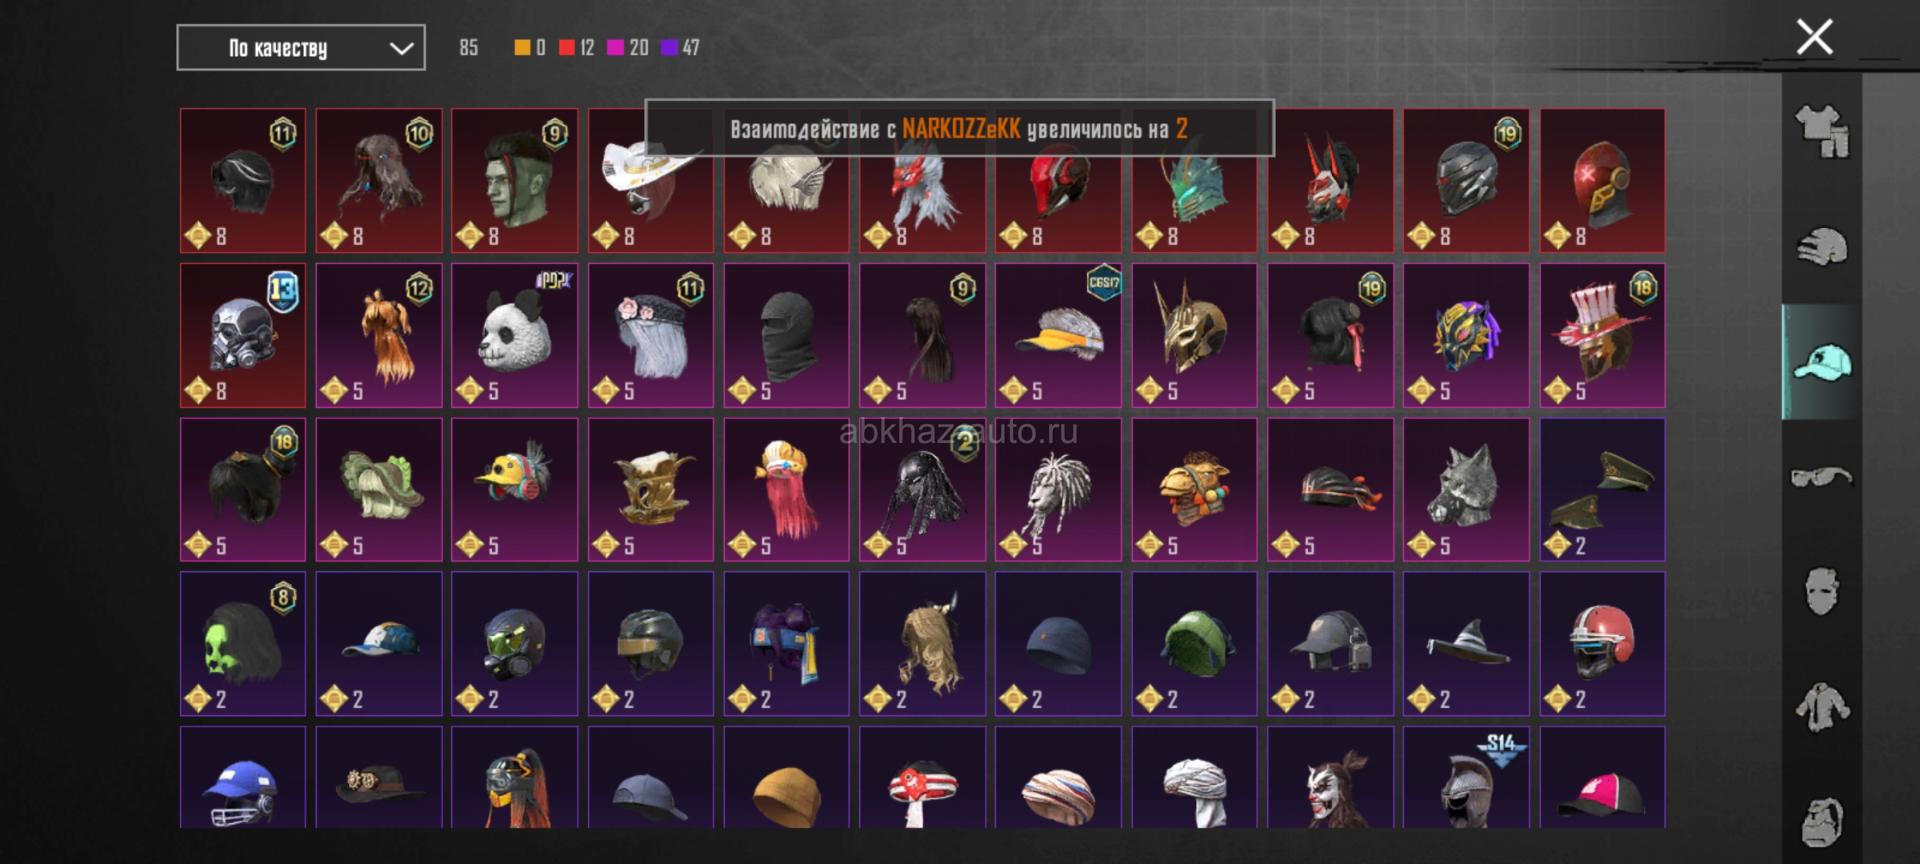Select the gloves category icon
This screenshot has height=864, width=1920.
pyautogui.click(x=1822, y=246)
